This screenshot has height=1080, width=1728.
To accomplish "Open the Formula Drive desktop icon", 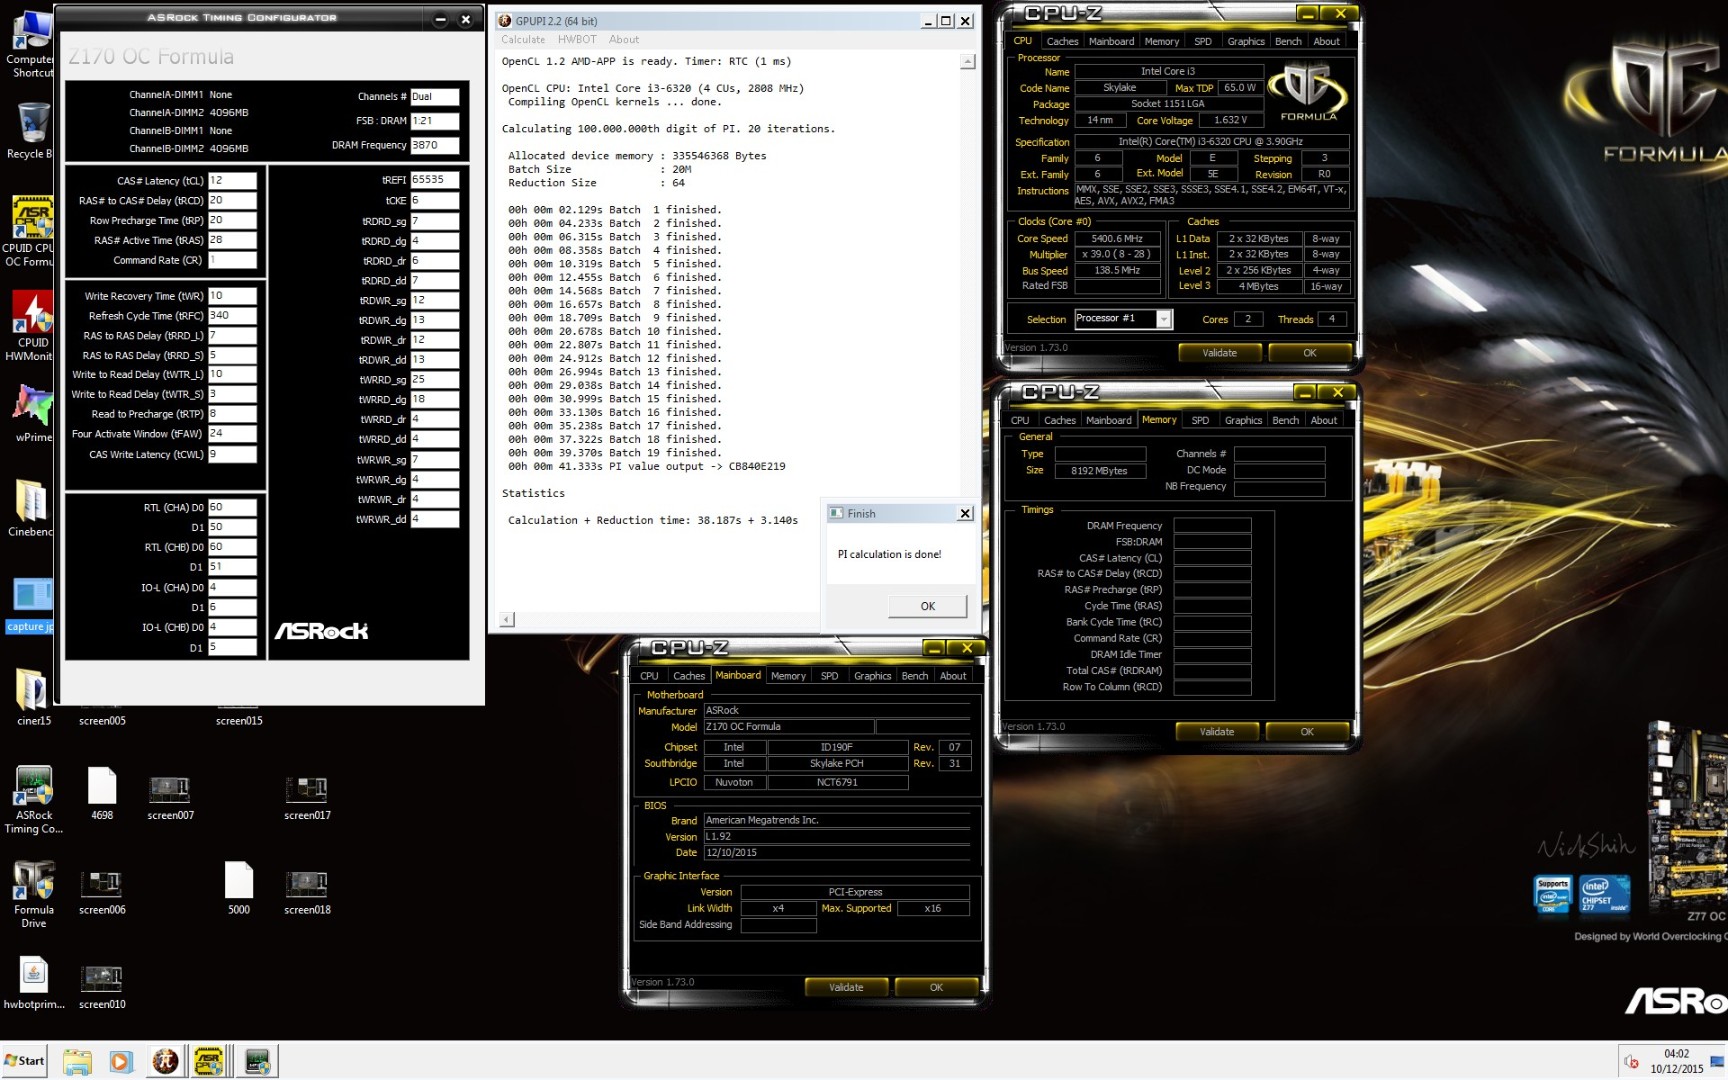I will [34, 894].
